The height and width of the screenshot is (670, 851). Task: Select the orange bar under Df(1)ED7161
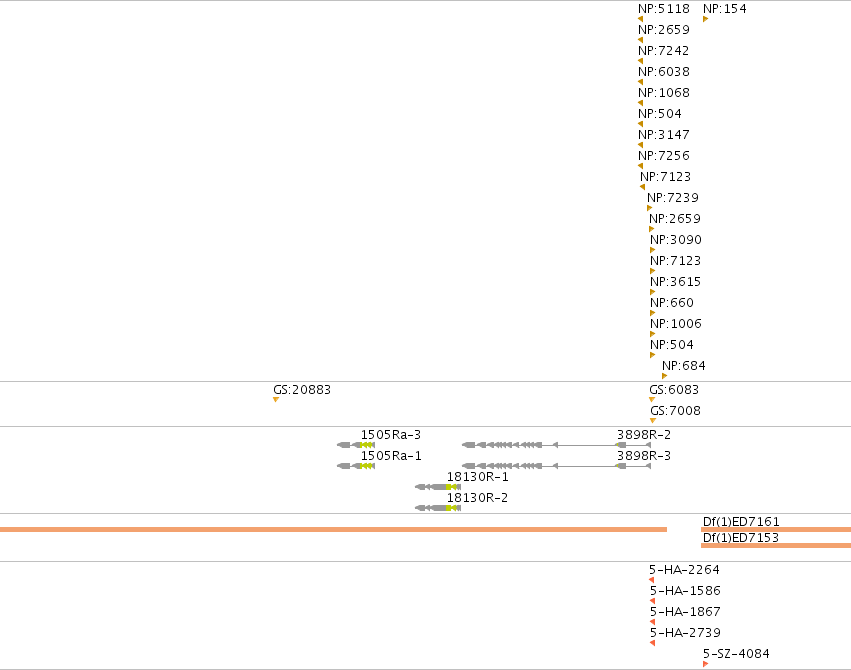coord(776,529)
